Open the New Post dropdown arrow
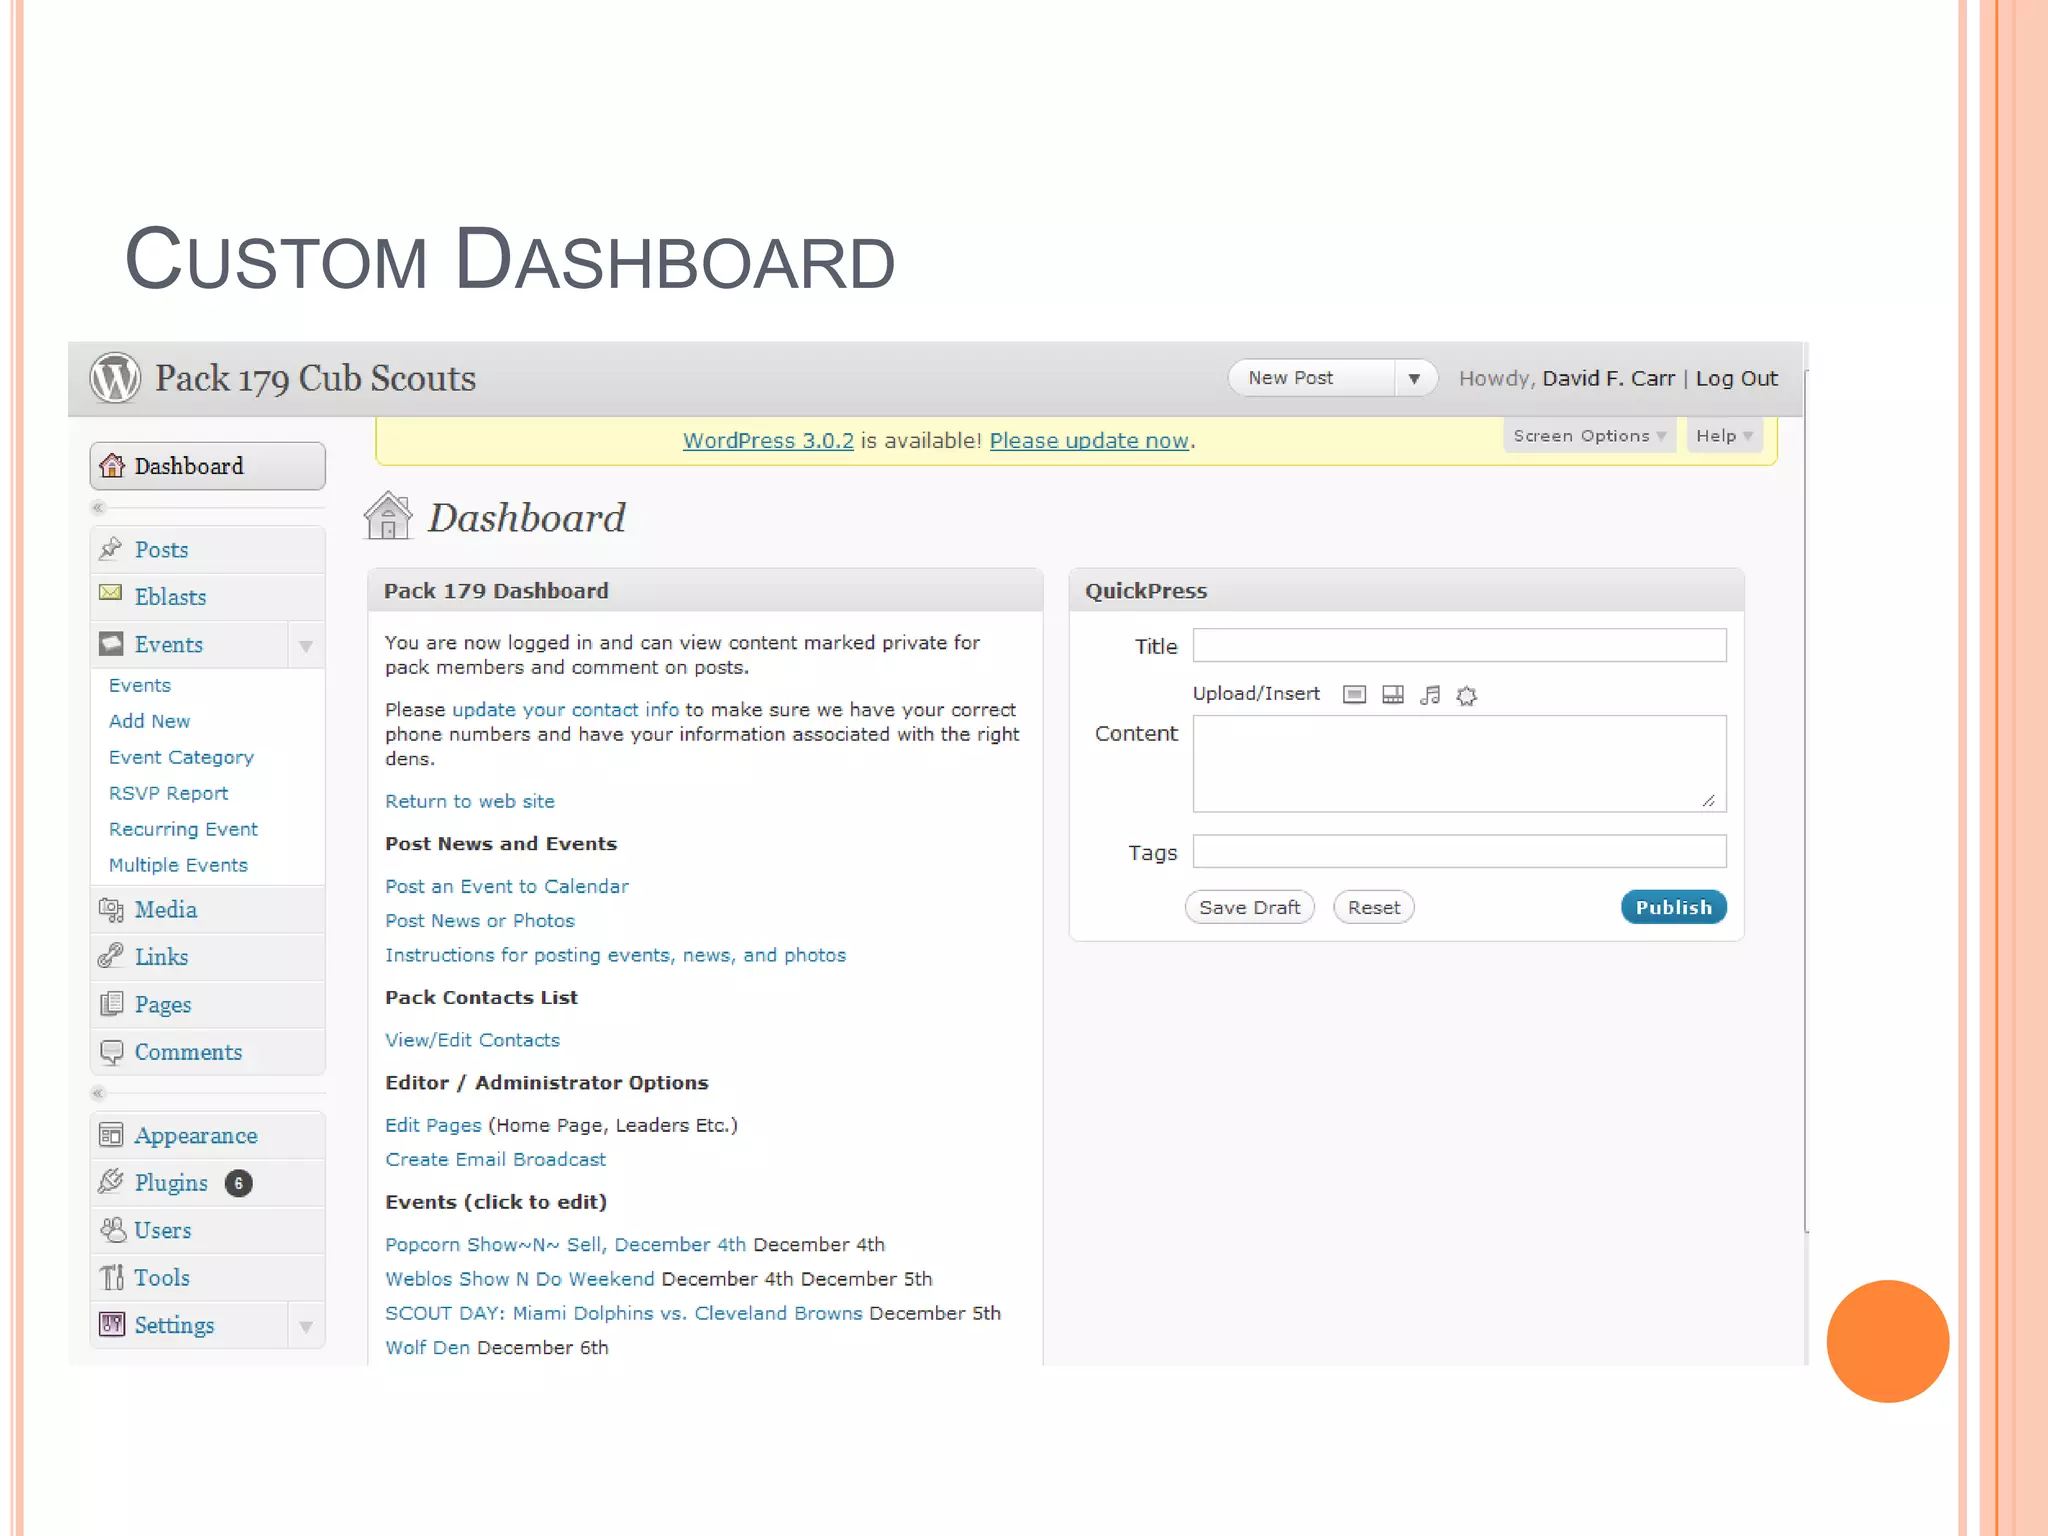Image resolution: width=2048 pixels, height=1536 pixels. (x=1415, y=378)
